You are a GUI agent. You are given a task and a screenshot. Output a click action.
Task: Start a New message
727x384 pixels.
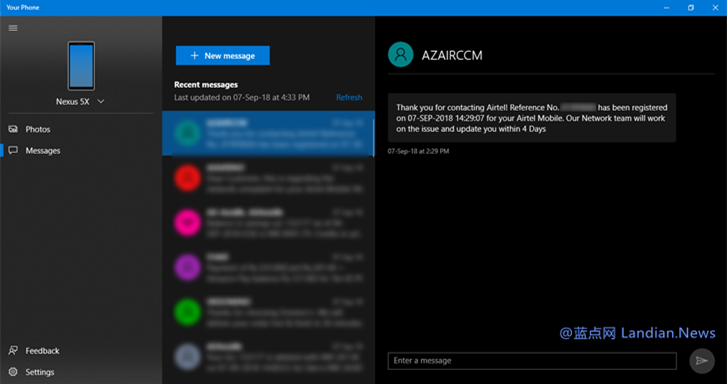223,56
